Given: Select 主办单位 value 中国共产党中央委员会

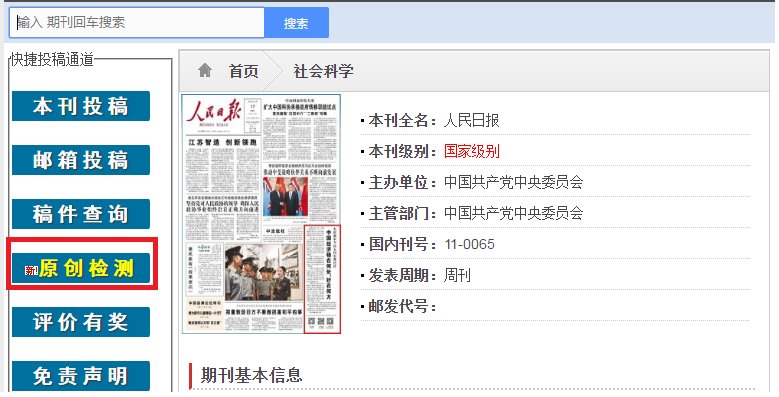Looking at the screenshot, I should tap(513, 182).
